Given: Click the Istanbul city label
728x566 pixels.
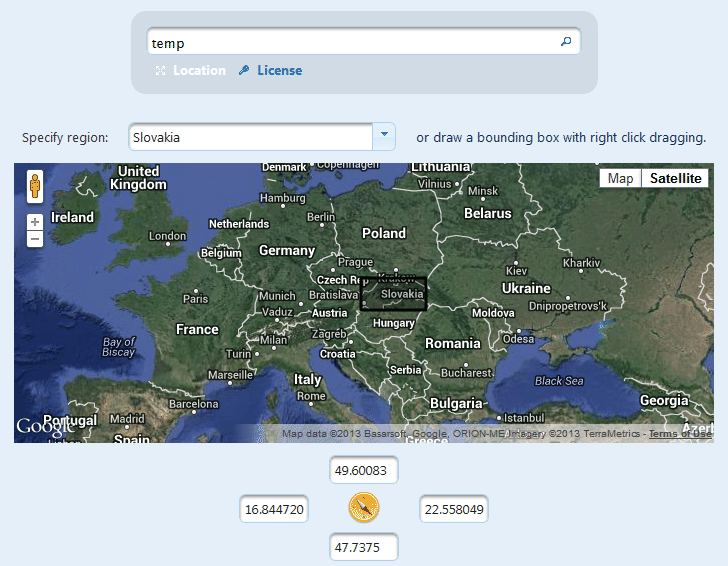Looking at the screenshot, I should (524, 418).
